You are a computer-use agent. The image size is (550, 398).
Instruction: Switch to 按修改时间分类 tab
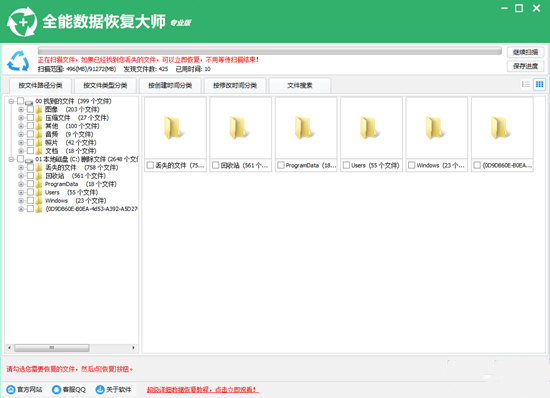click(x=235, y=85)
